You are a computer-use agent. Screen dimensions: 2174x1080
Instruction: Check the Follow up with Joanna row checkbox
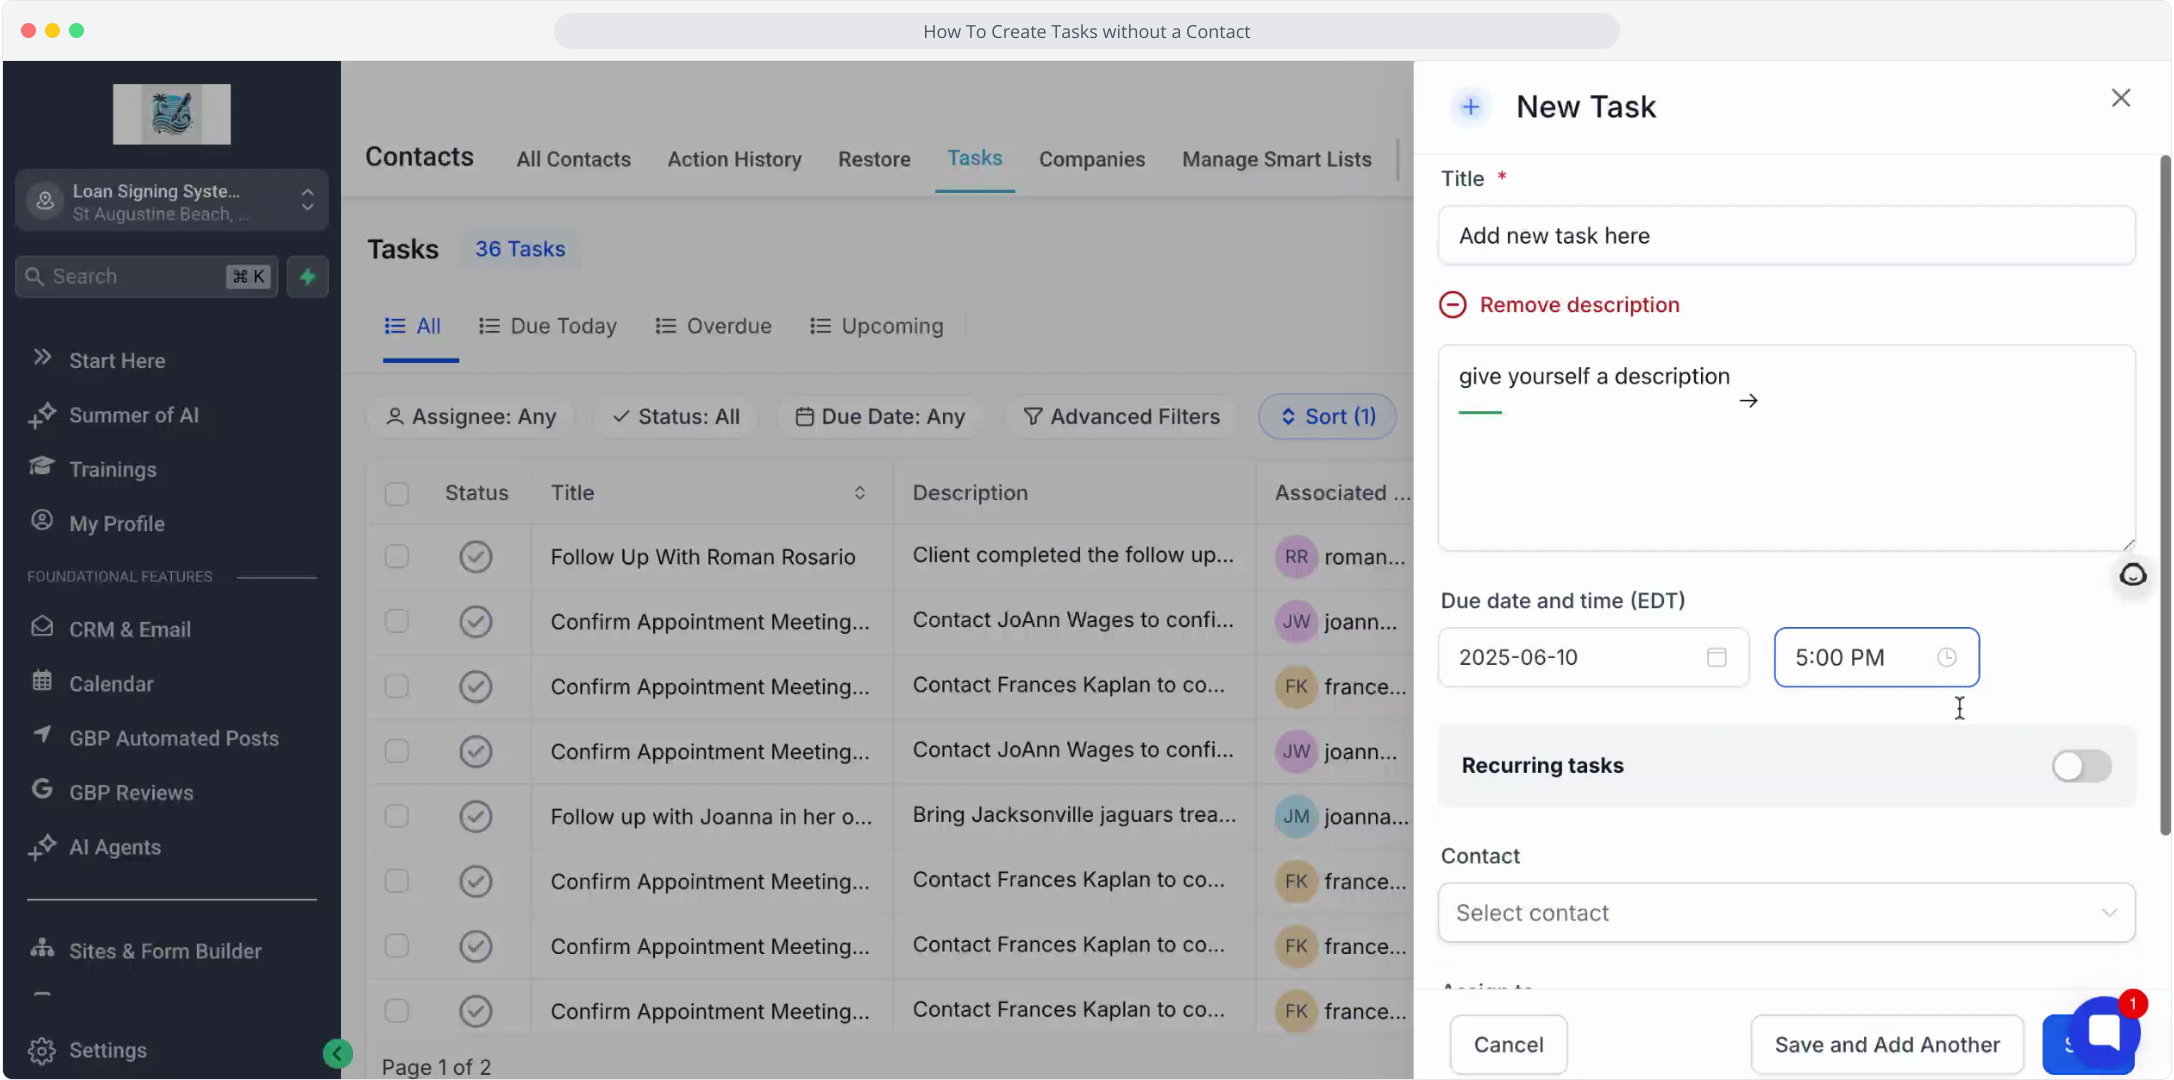[x=397, y=817]
